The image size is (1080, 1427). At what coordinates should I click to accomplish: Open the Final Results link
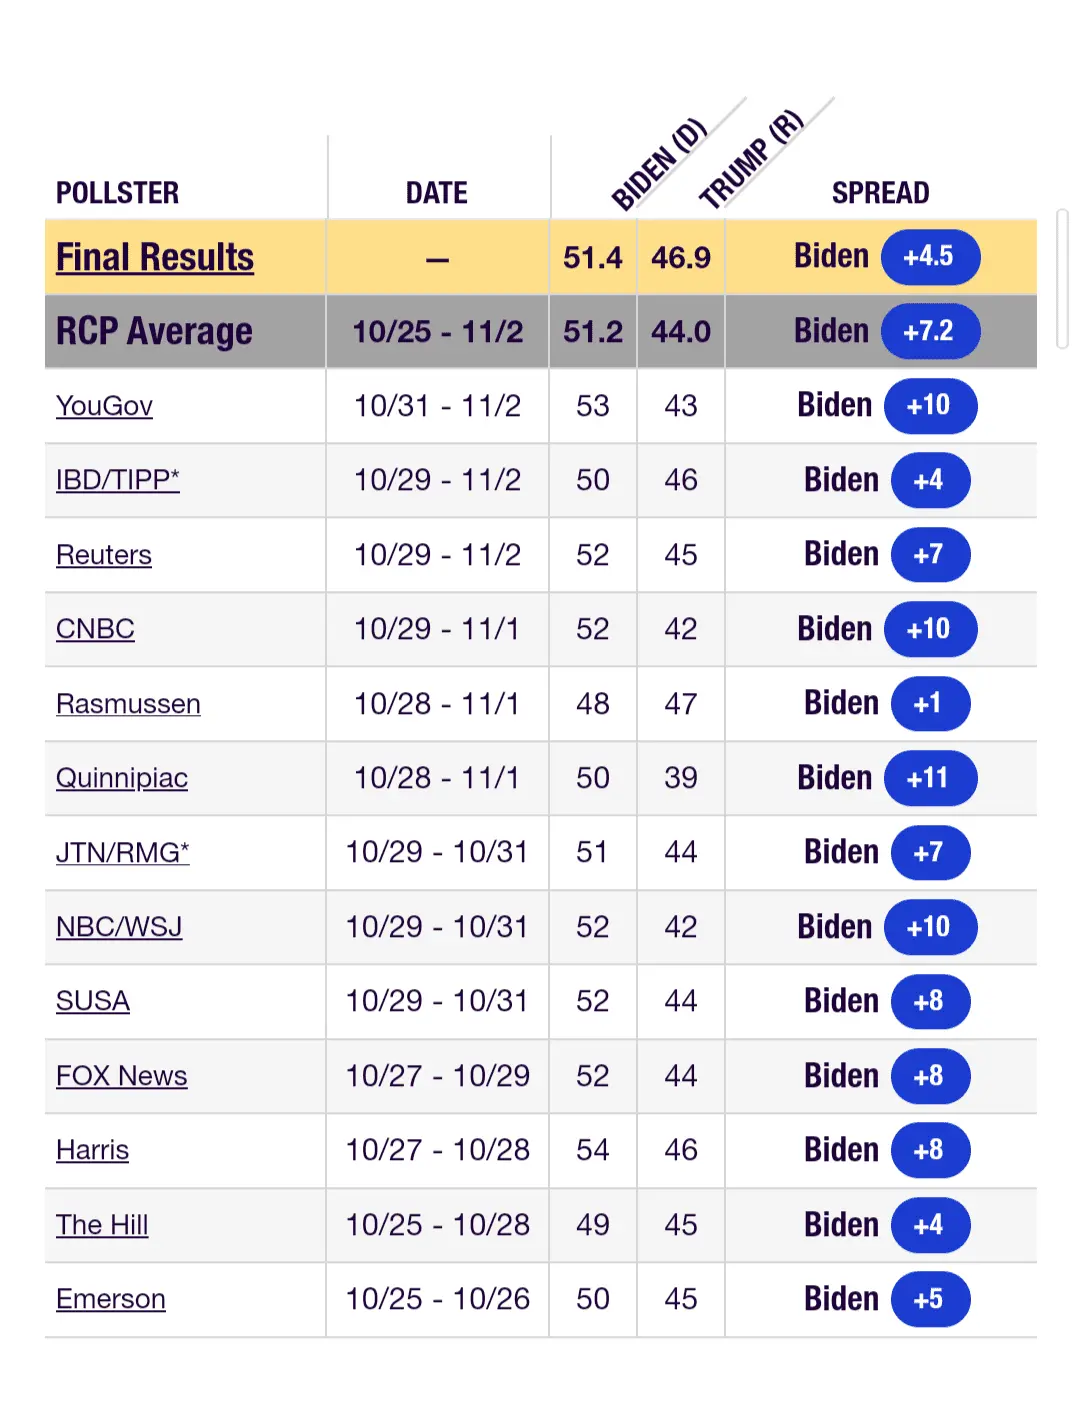(x=155, y=258)
